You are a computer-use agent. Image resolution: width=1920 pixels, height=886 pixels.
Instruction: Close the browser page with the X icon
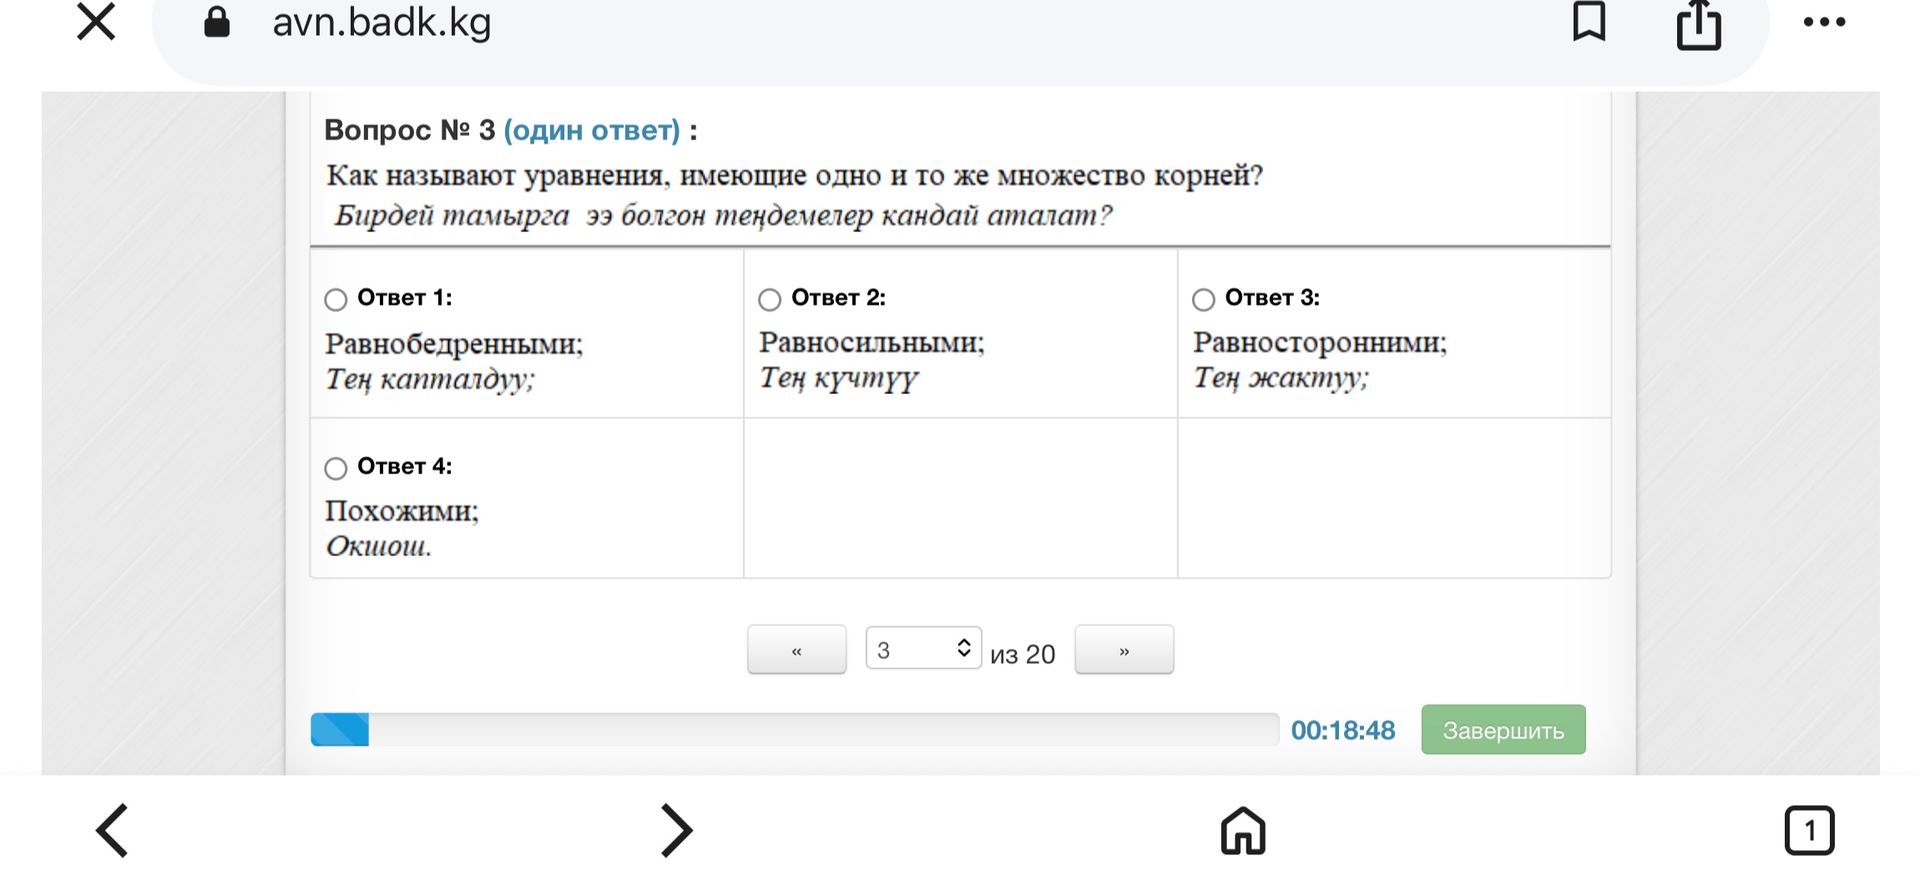(x=96, y=21)
